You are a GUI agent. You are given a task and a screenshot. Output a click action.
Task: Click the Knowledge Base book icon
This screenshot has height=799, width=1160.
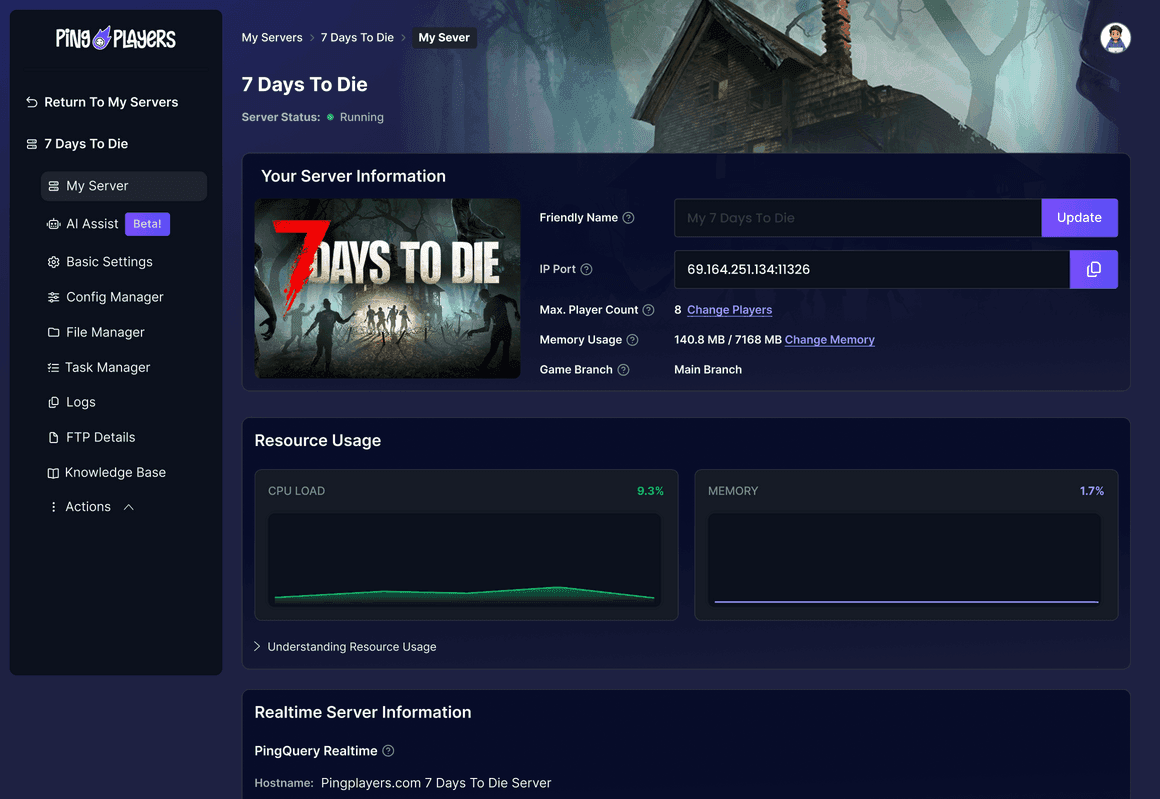point(53,473)
